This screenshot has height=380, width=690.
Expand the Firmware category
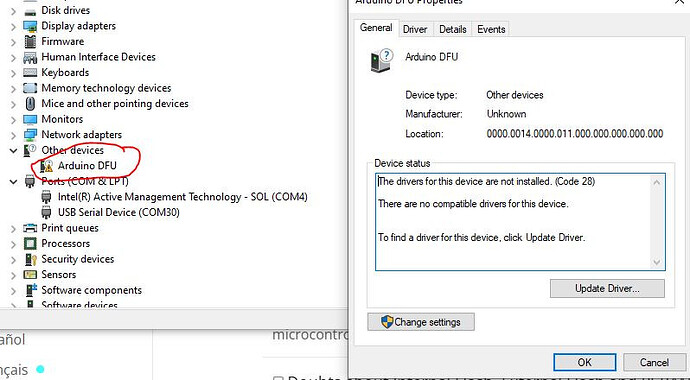point(13,42)
